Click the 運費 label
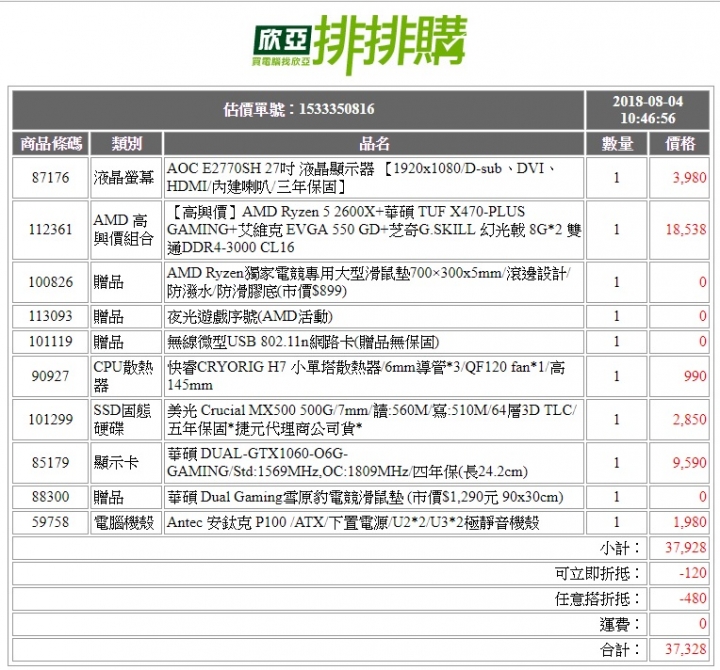This screenshot has height=670, width=720. [620, 625]
